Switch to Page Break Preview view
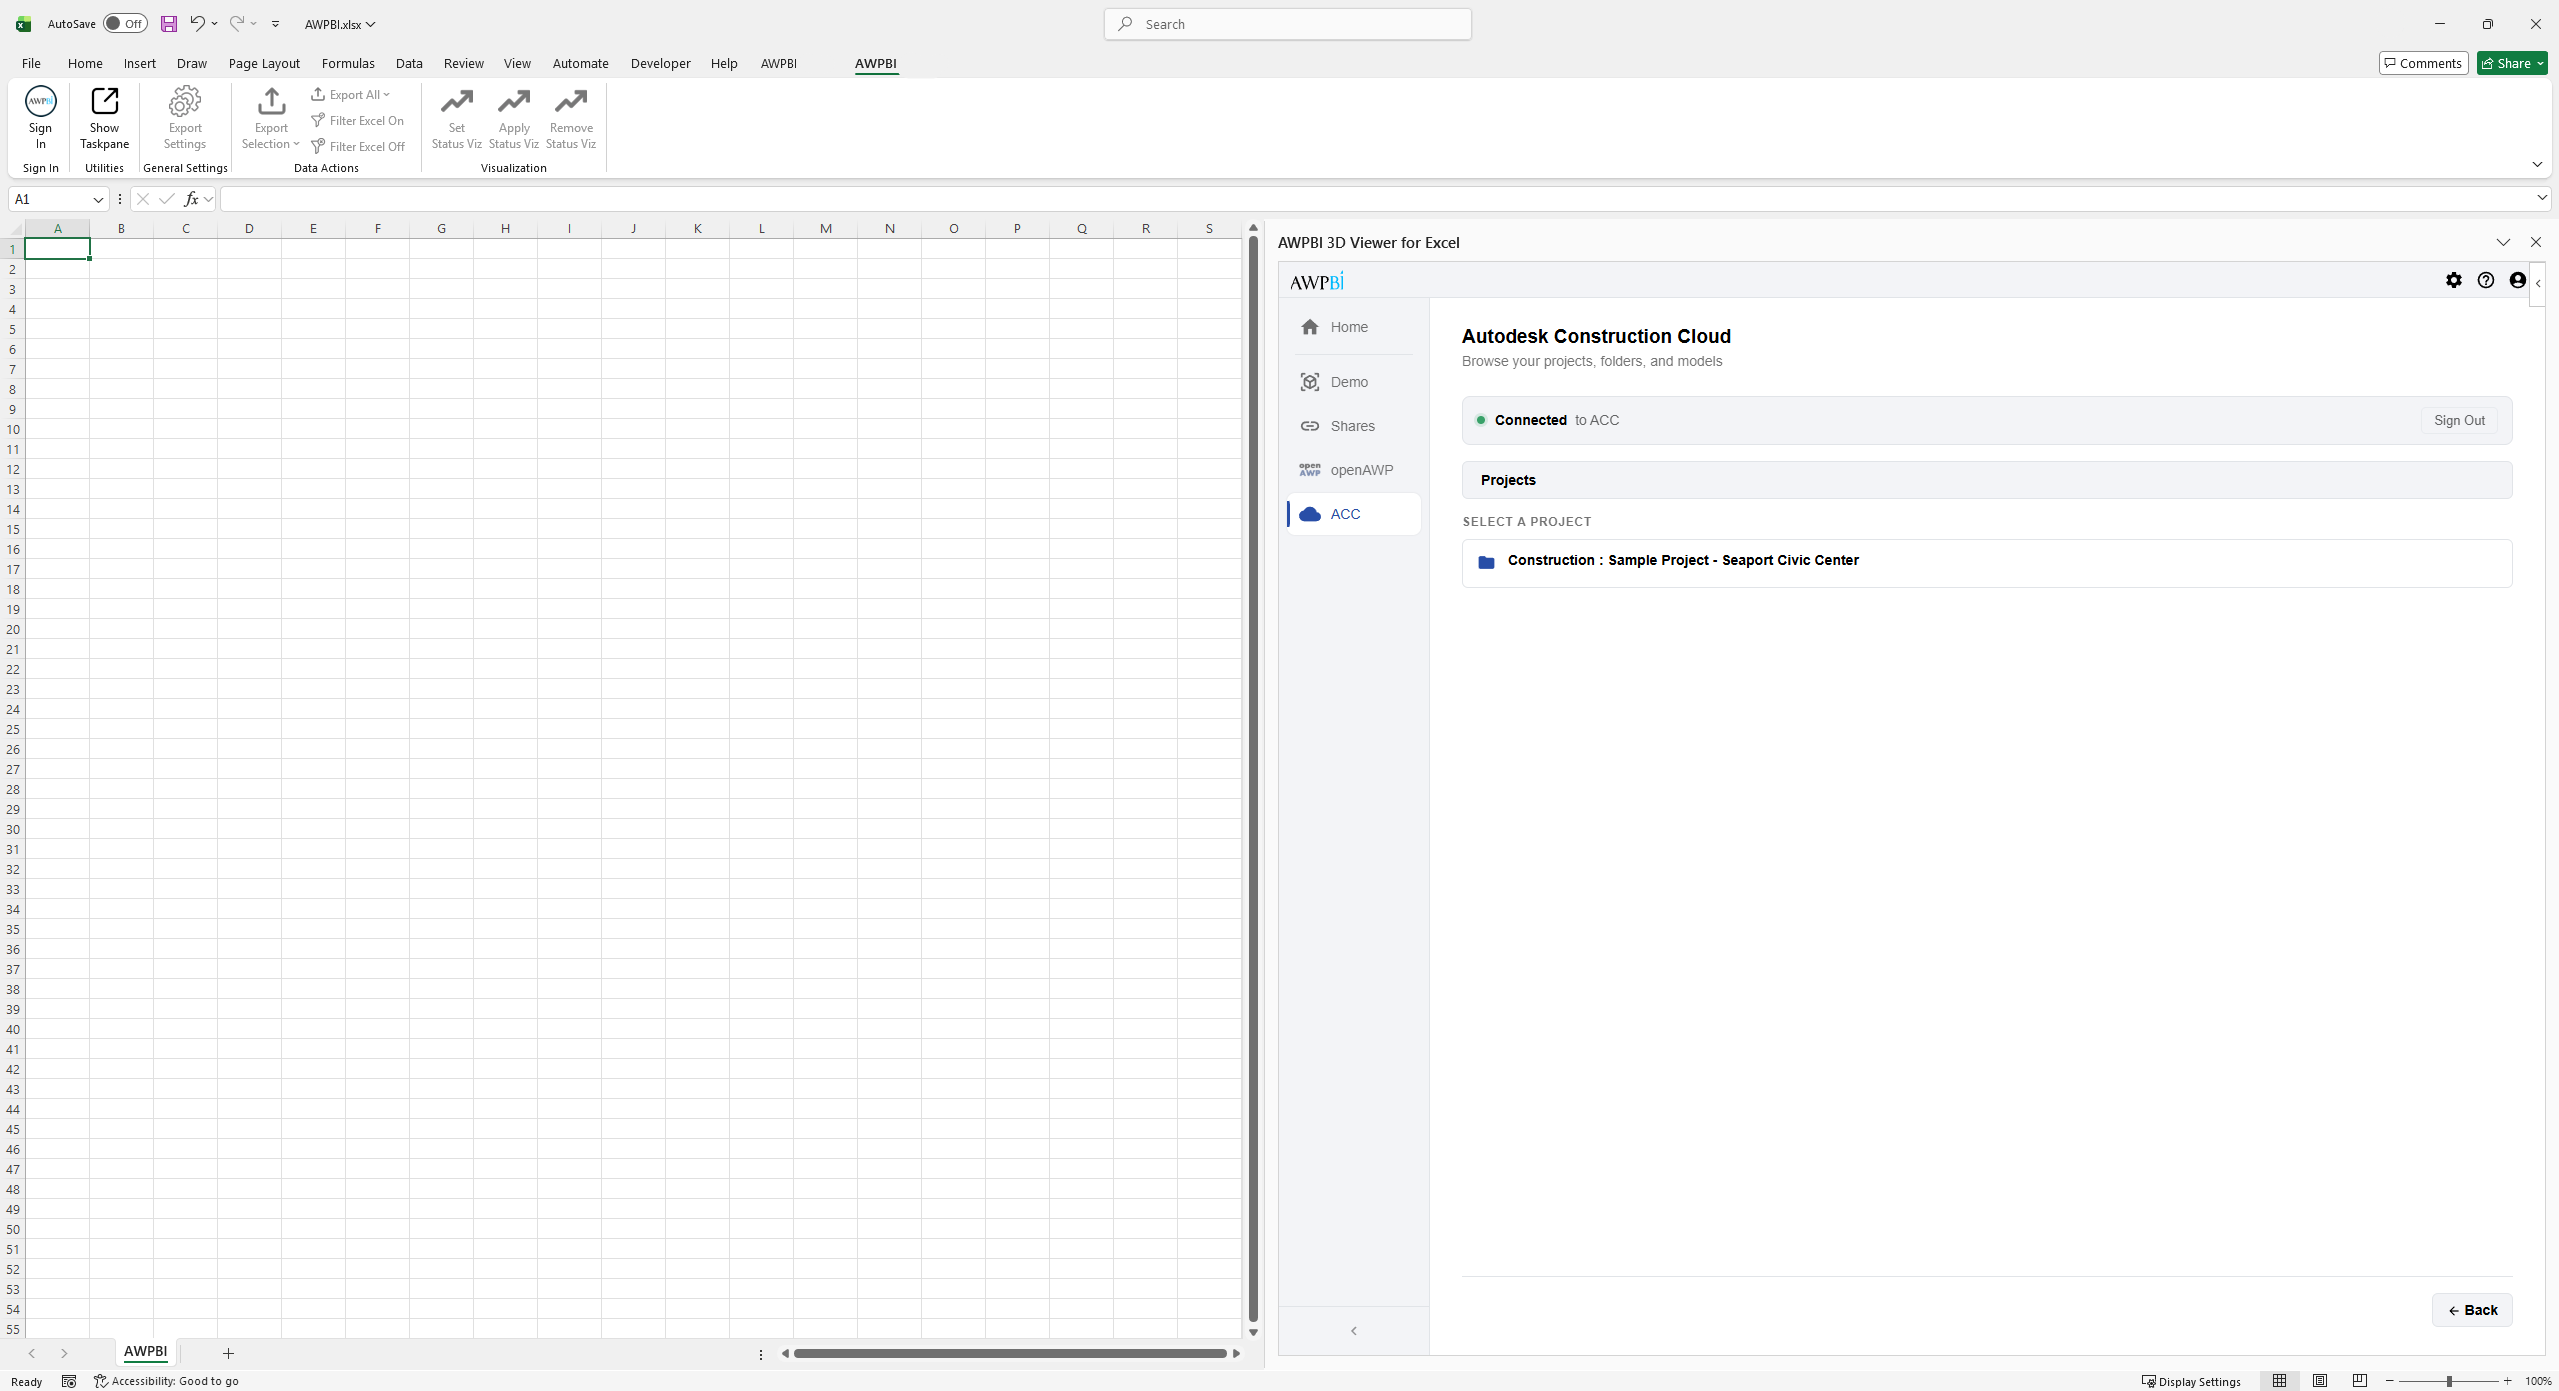The width and height of the screenshot is (2559, 1391). pos(2360,1381)
